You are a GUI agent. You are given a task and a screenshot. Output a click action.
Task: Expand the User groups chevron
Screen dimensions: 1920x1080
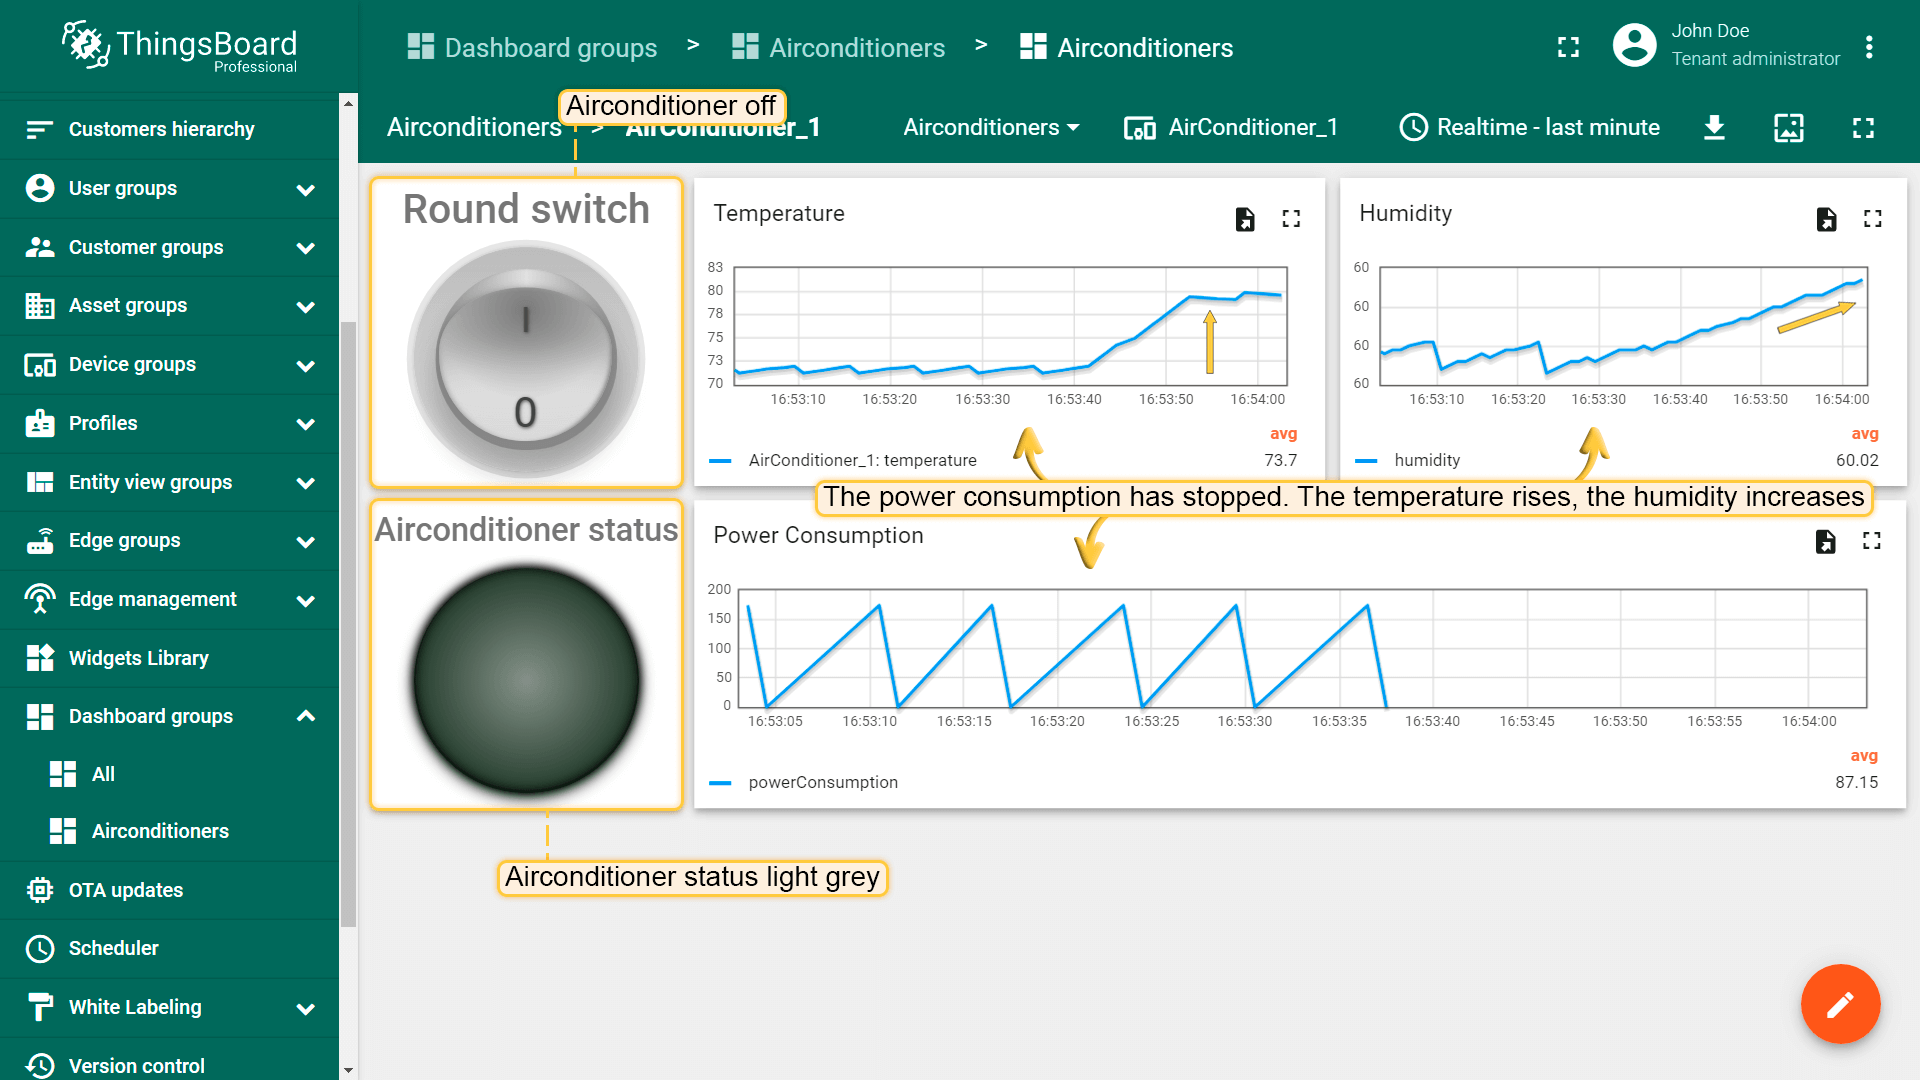pyautogui.click(x=306, y=189)
